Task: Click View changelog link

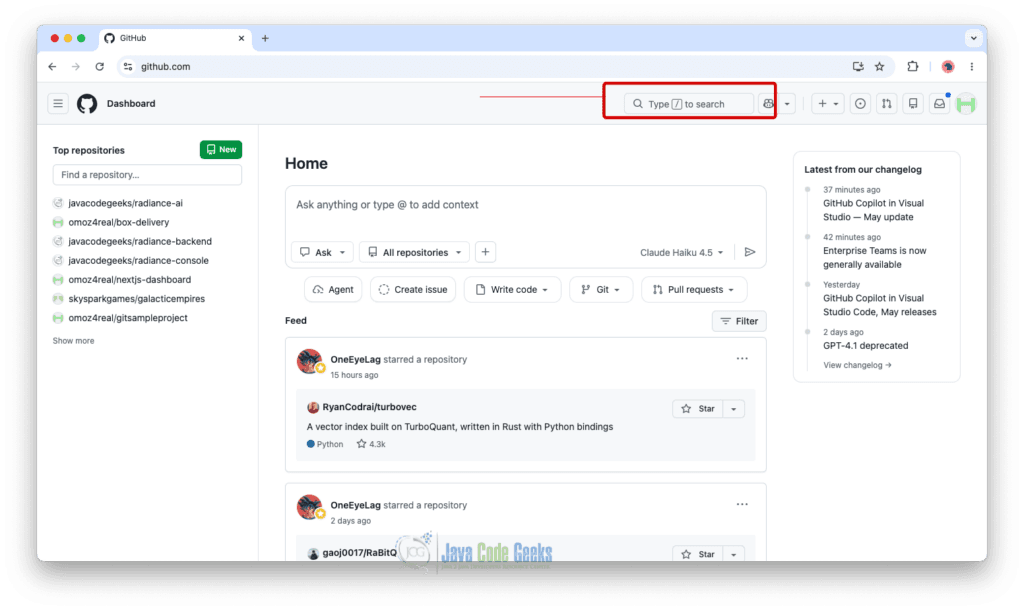Action: pyautogui.click(x=857, y=365)
